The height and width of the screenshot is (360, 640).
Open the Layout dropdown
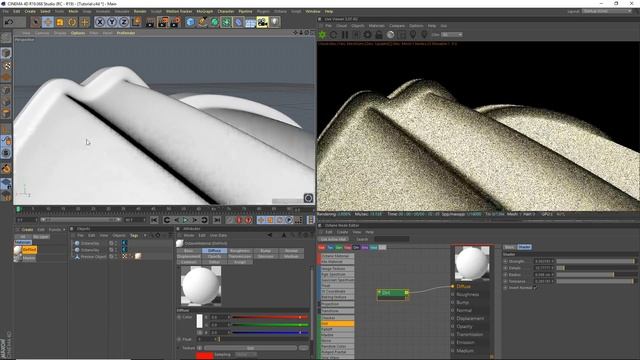tap(607, 11)
